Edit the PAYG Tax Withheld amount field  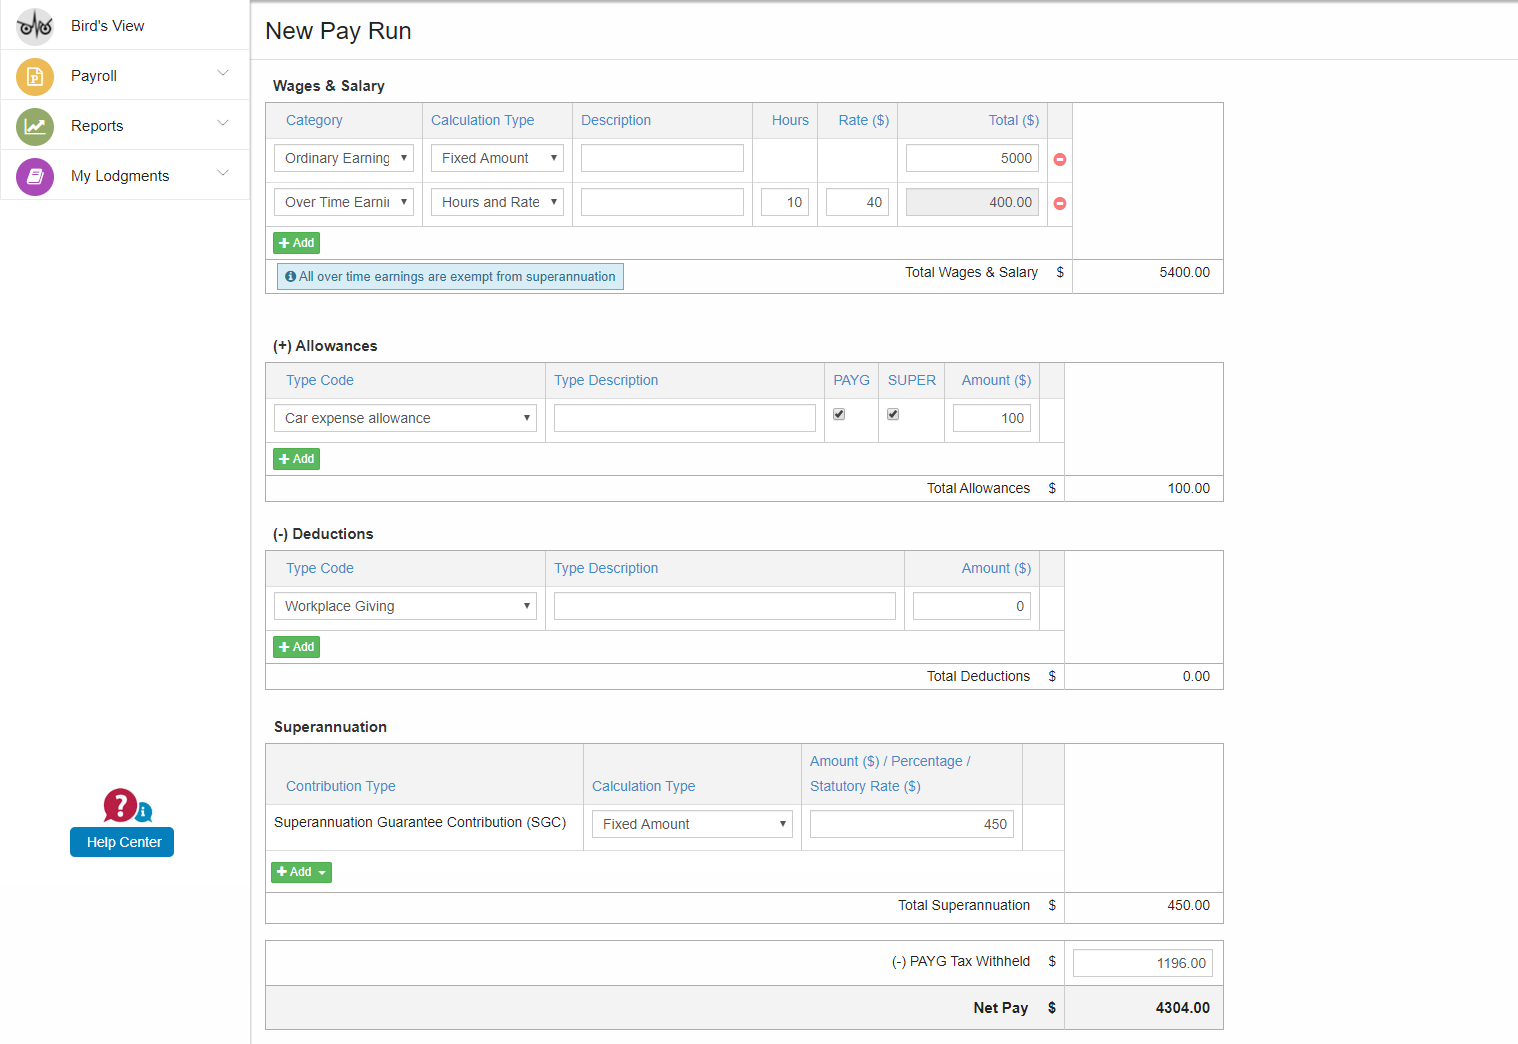[x=1142, y=962]
